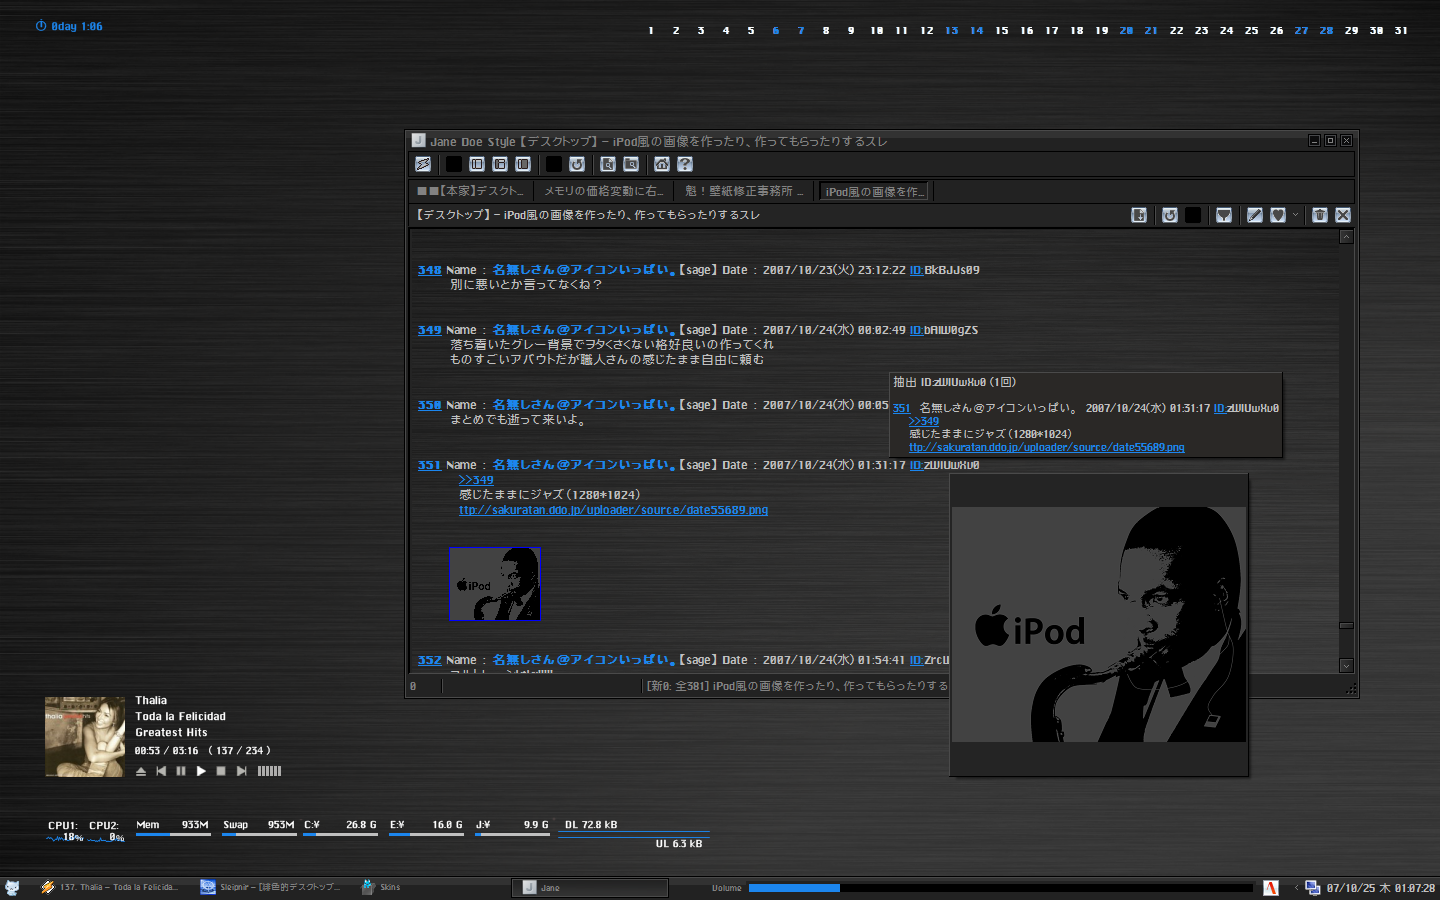Click calendar day 13 at top
The image size is (1440, 900).
(952, 31)
